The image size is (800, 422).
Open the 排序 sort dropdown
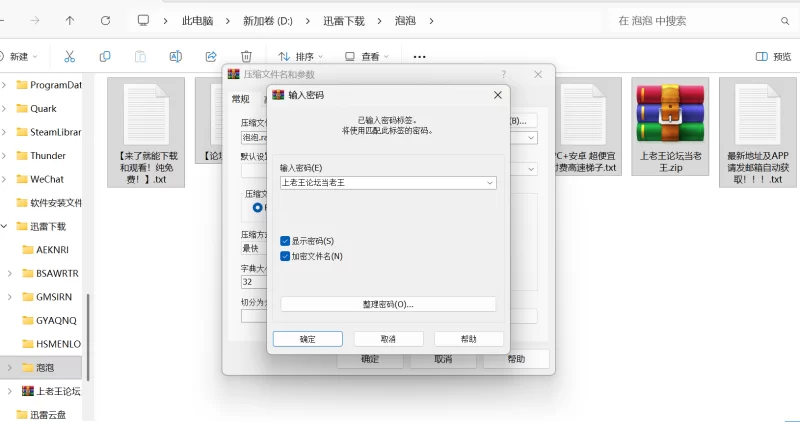point(303,57)
